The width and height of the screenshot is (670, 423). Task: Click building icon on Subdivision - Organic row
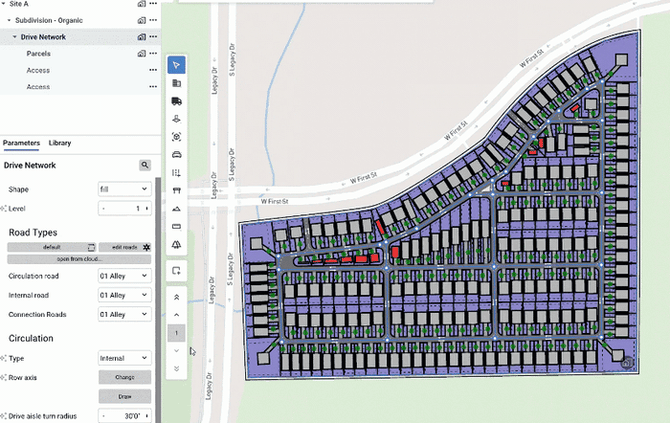141,20
